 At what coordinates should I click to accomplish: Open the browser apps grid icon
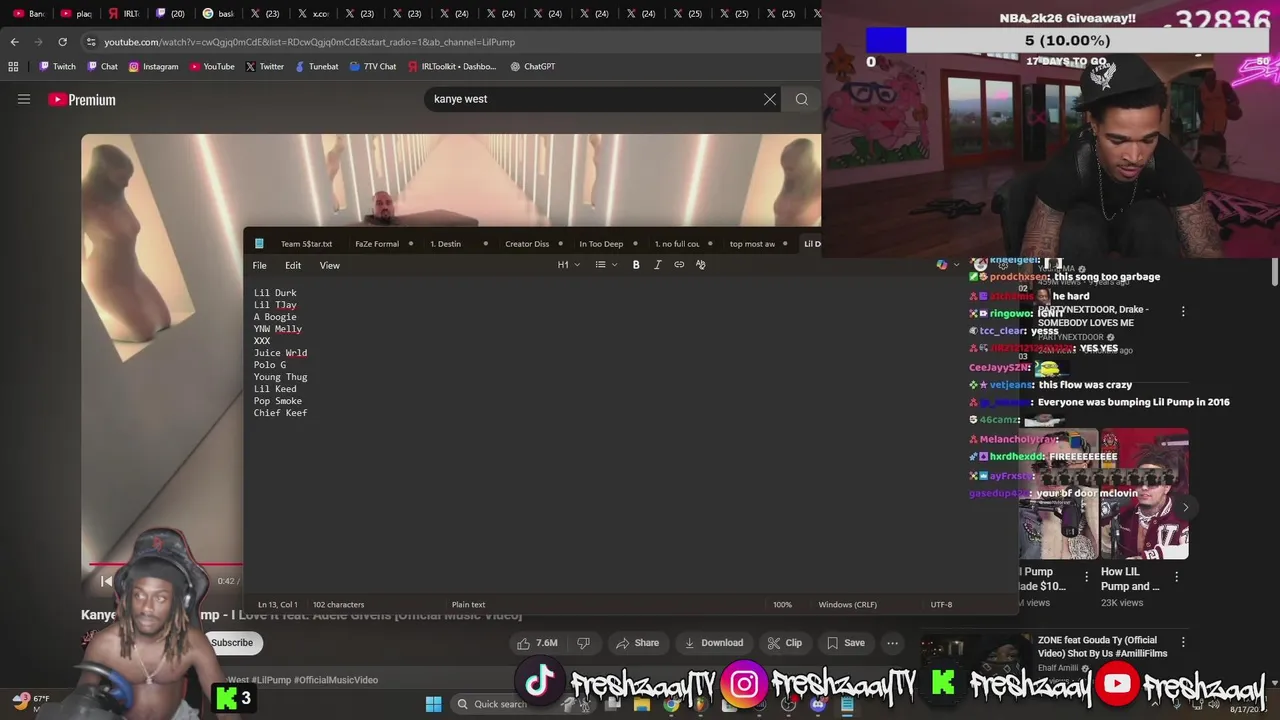(x=13, y=67)
